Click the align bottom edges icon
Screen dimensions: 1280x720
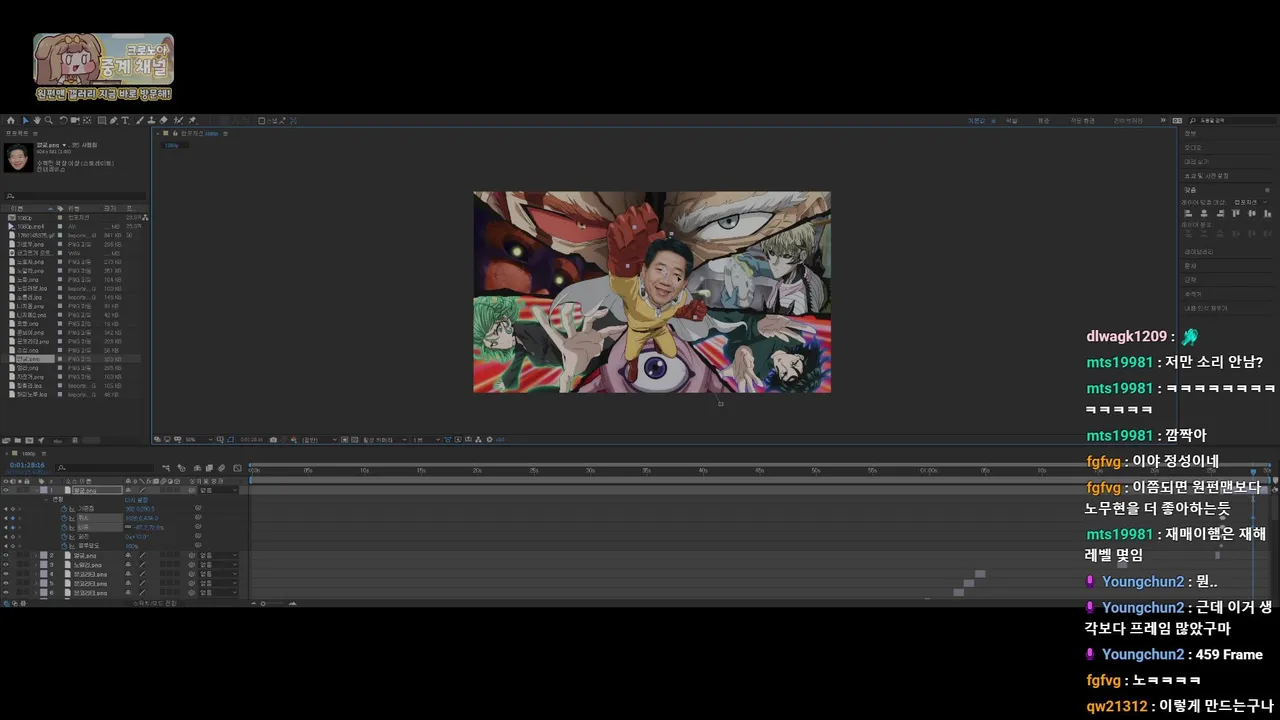pyautogui.click(x=1267, y=214)
